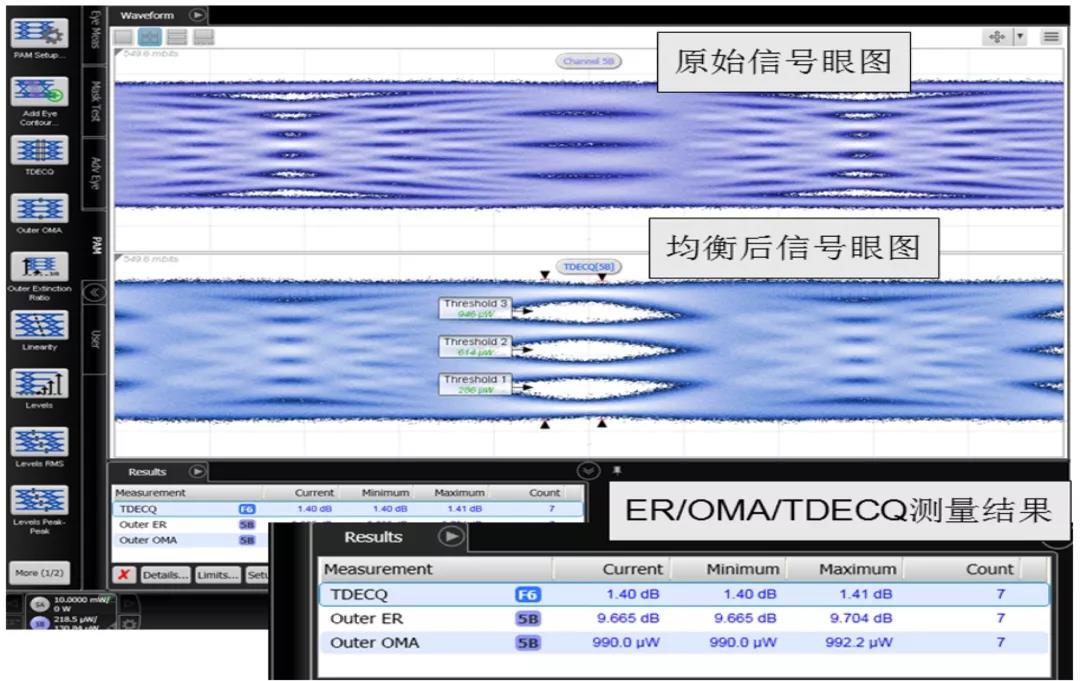1080x681 pixels.
Task: Switch to the Eye Meas tab
Action: click(94, 30)
